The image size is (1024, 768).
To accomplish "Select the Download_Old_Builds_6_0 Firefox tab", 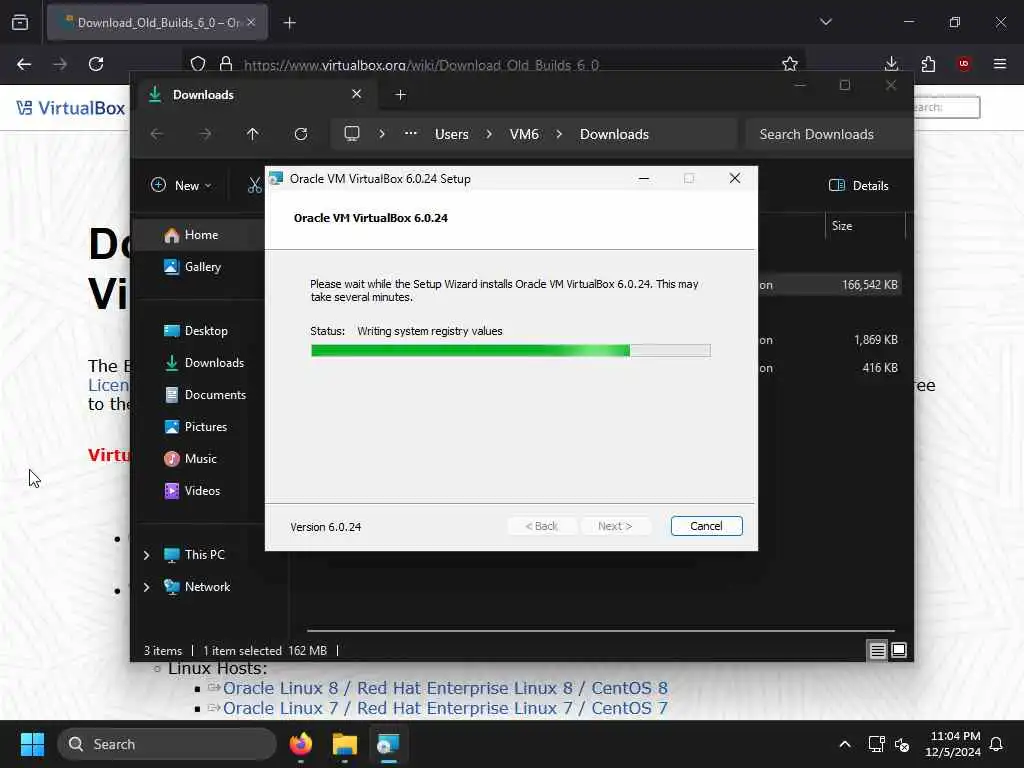I will [157, 23].
